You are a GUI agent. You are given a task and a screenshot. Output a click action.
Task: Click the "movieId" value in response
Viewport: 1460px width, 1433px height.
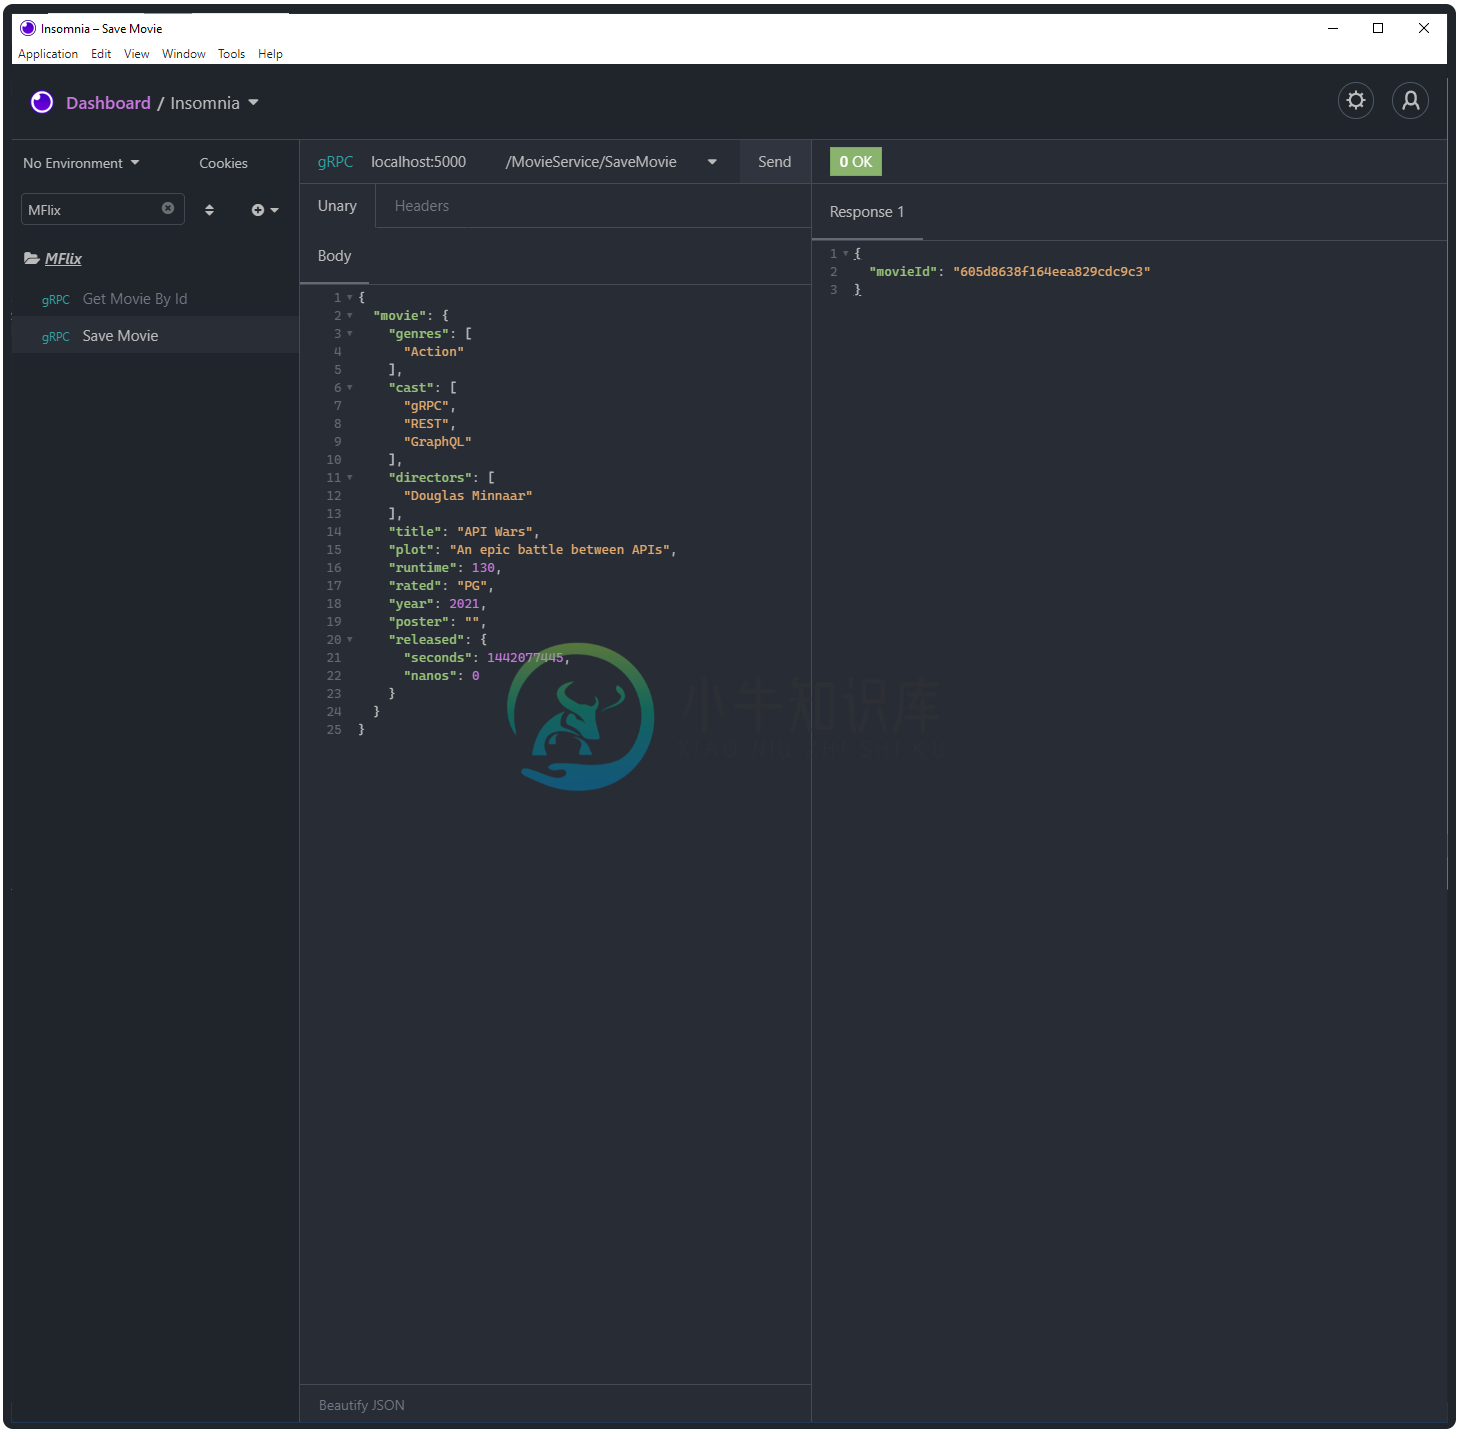1052,272
